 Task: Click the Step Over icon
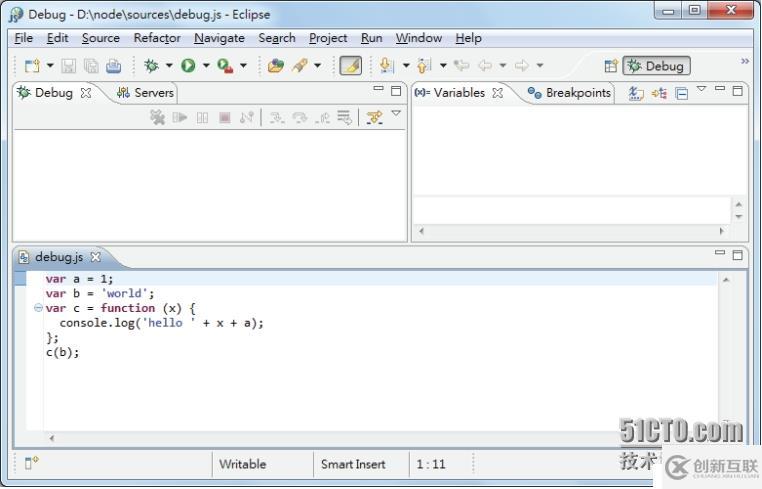click(300, 117)
